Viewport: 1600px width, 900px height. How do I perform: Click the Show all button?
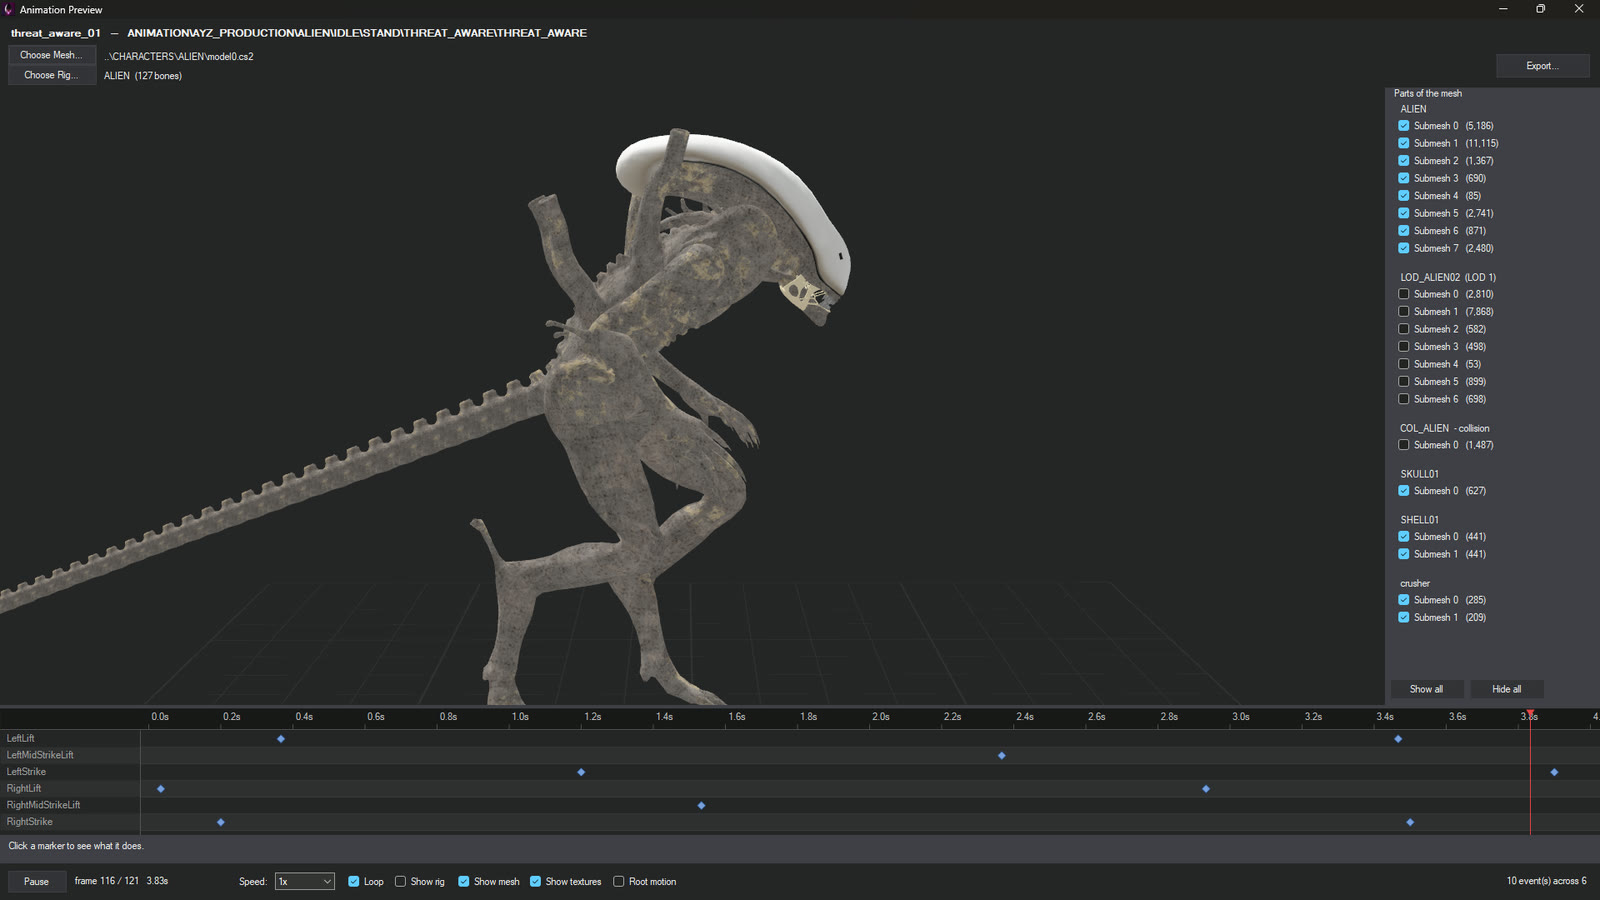1427,689
